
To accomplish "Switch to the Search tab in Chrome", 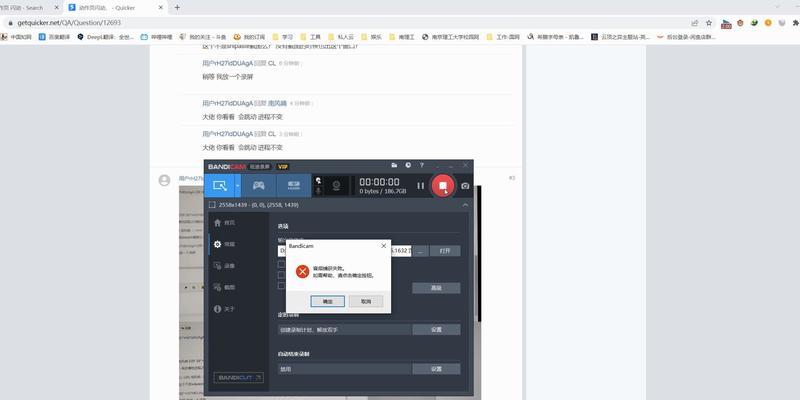I will pyautogui.click(x=28, y=8).
